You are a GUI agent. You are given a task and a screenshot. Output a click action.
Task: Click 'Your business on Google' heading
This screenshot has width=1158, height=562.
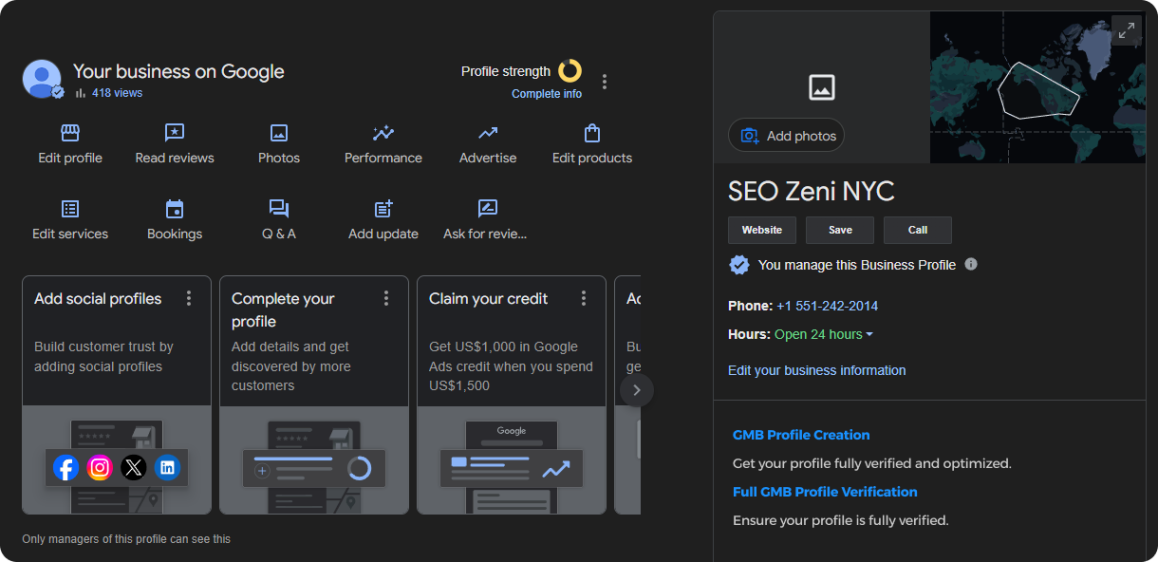point(179,72)
